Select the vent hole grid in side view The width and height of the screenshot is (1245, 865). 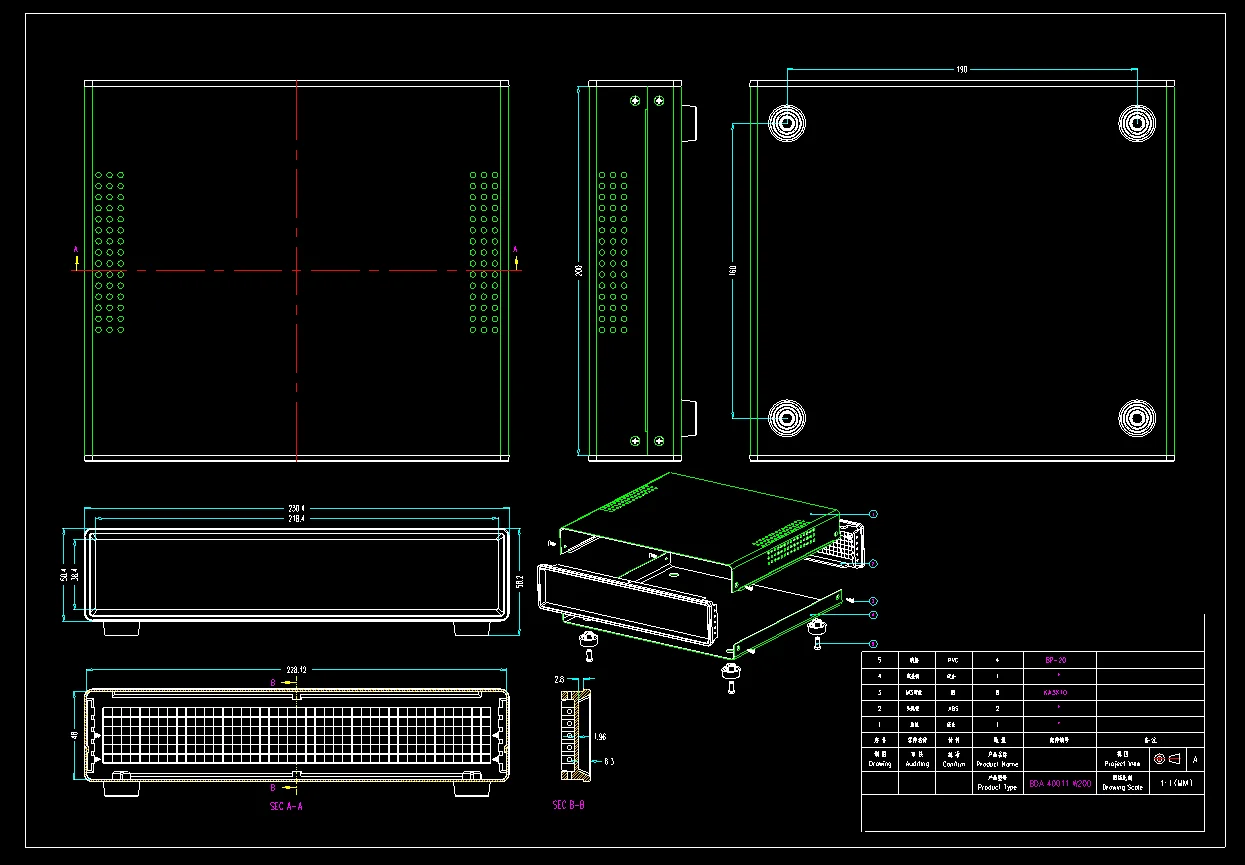[x=614, y=252]
